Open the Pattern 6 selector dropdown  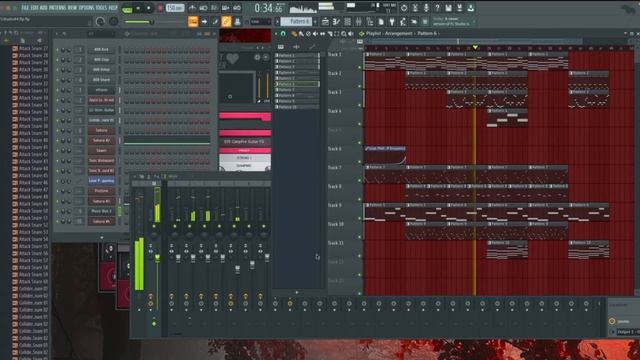pos(297,22)
